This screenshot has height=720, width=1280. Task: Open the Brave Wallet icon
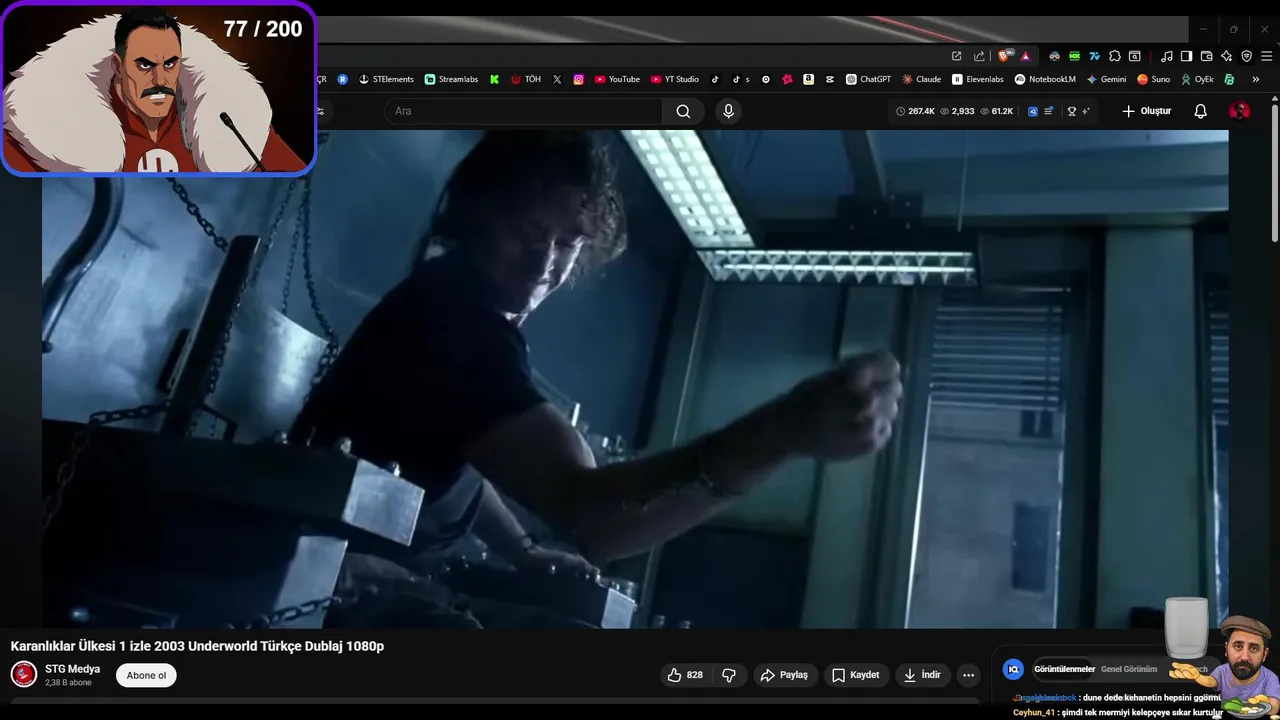point(1206,56)
